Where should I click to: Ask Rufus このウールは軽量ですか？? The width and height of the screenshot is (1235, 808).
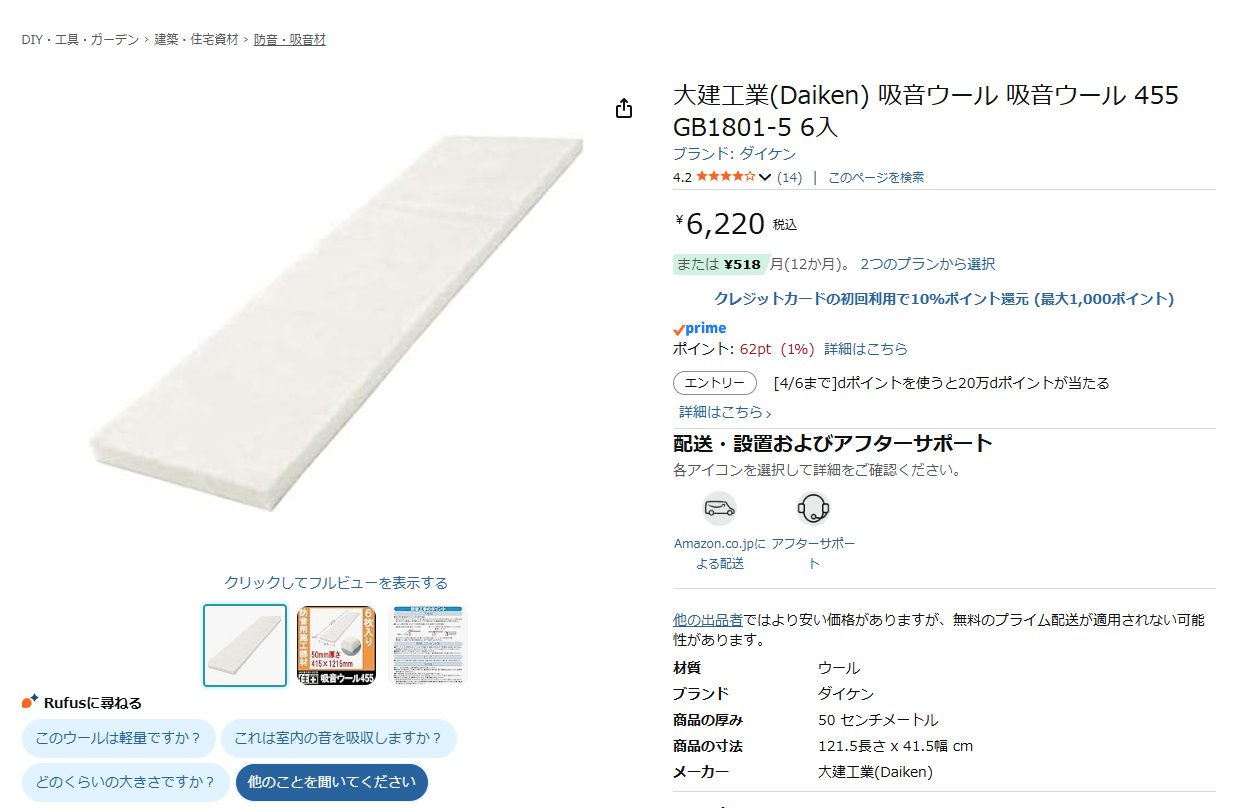coord(118,738)
